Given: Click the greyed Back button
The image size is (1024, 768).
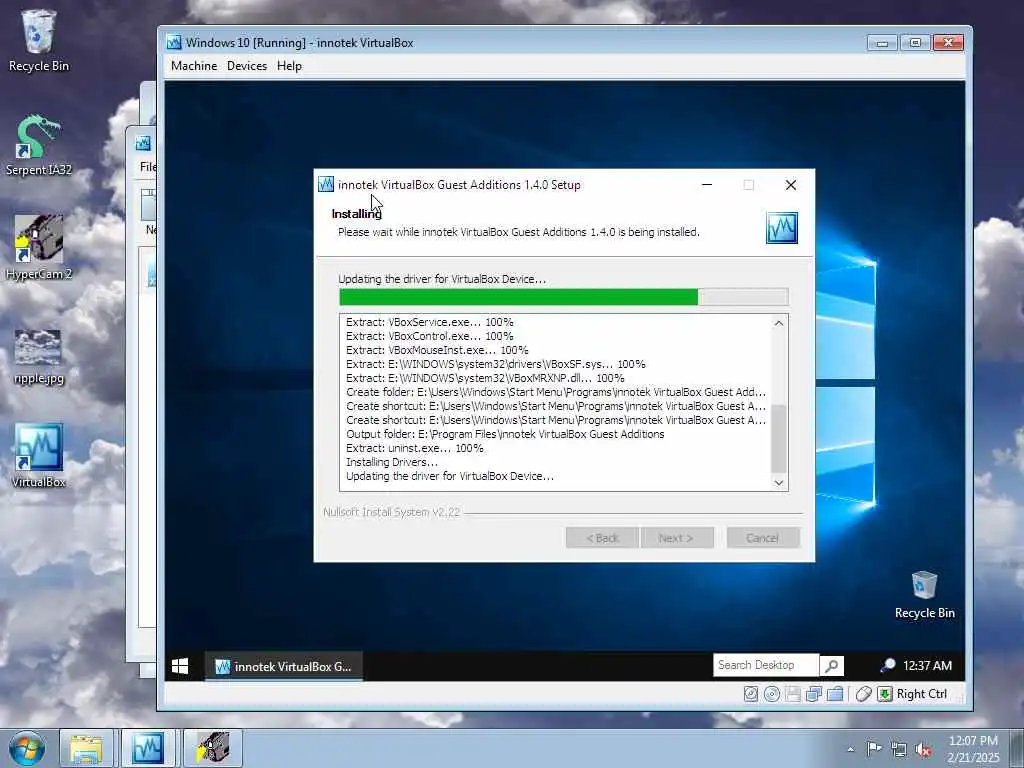Looking at the screenshot, I should click(x=602, y=537).
